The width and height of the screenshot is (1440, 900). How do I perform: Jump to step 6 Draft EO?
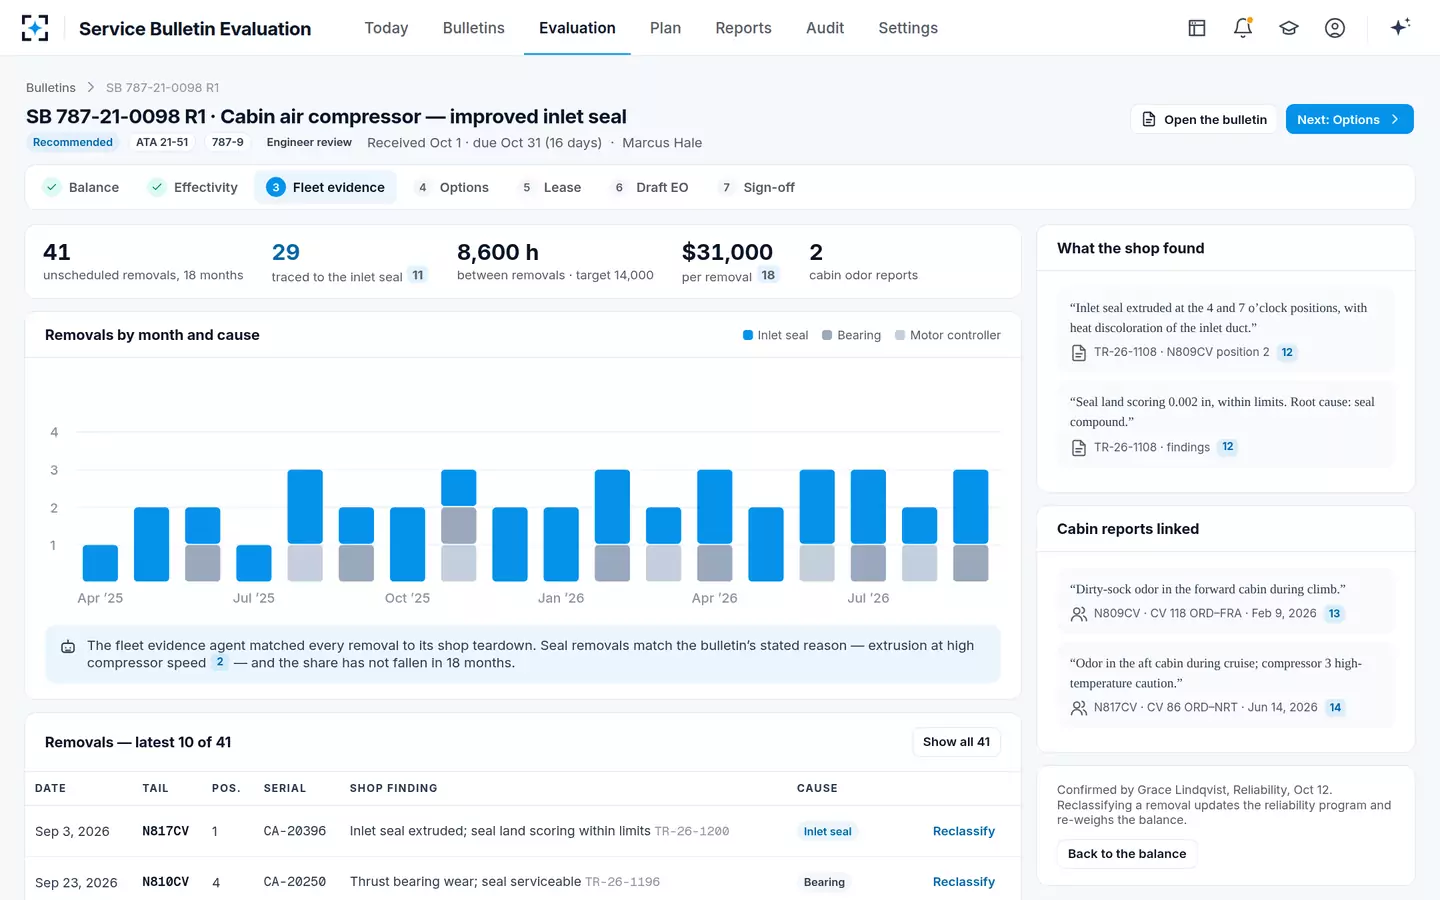650,187
